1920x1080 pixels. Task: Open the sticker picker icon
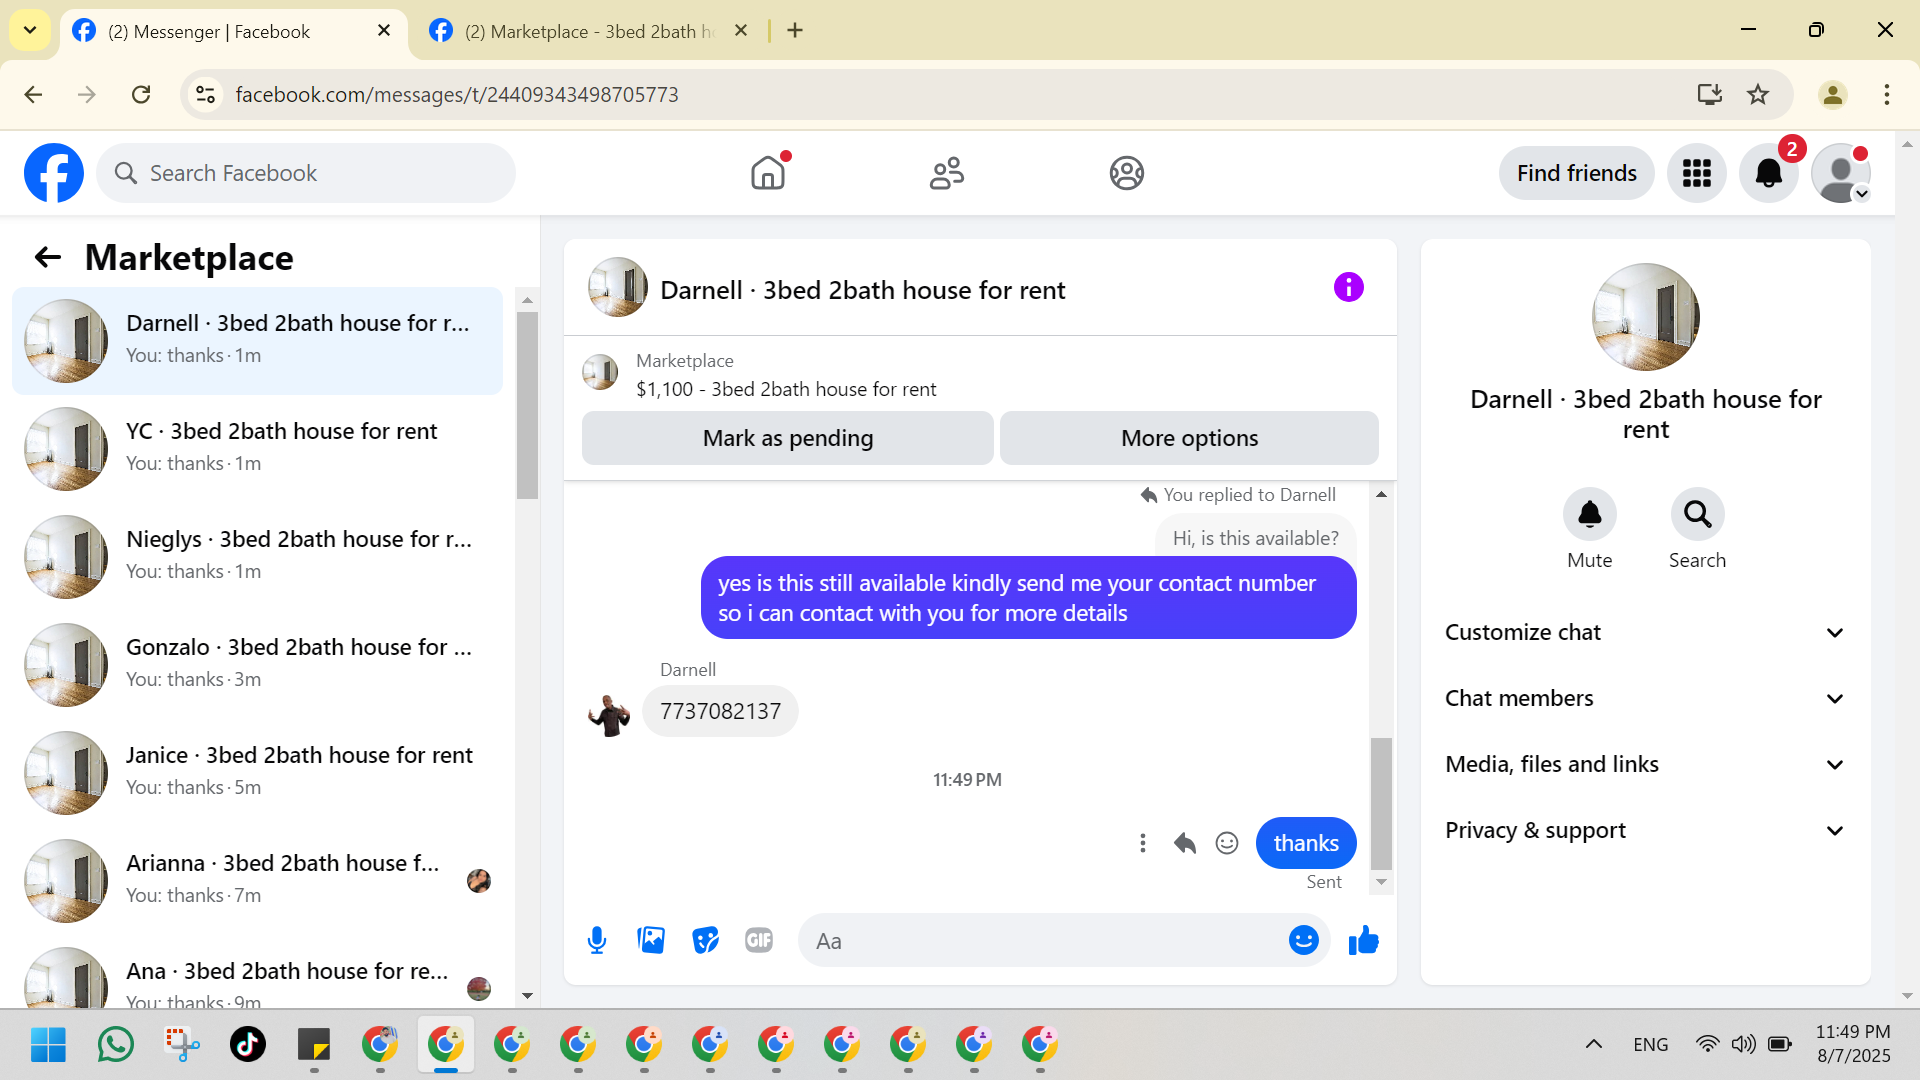(x=705, y=941)
